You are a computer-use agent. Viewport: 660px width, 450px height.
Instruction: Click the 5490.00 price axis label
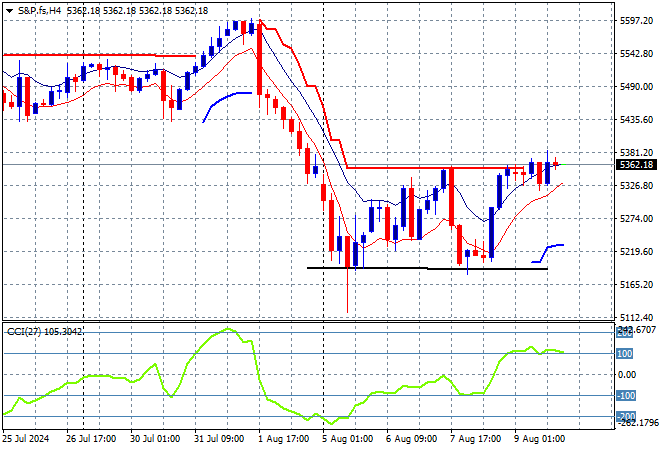click(636, 86)
